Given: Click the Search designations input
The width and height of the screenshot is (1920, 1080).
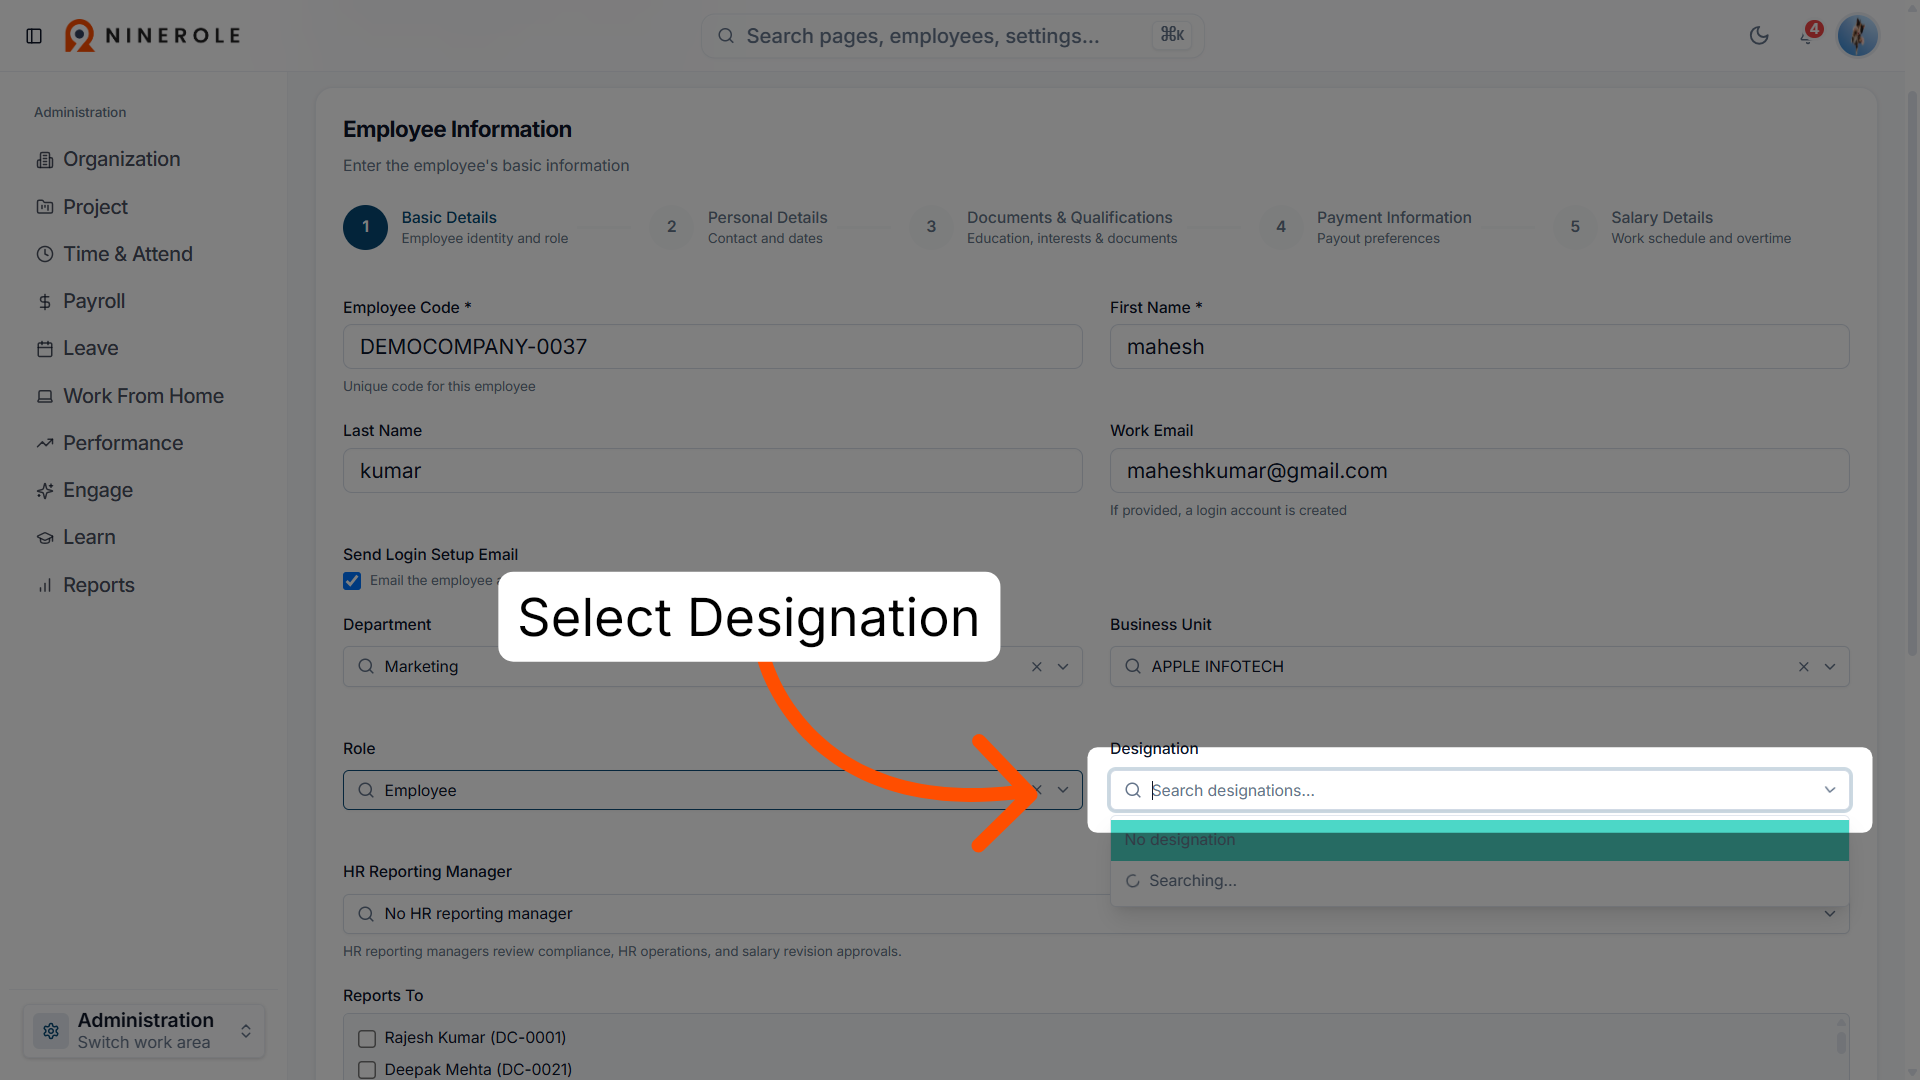Looking at the screenshot, I should 1480,790.
